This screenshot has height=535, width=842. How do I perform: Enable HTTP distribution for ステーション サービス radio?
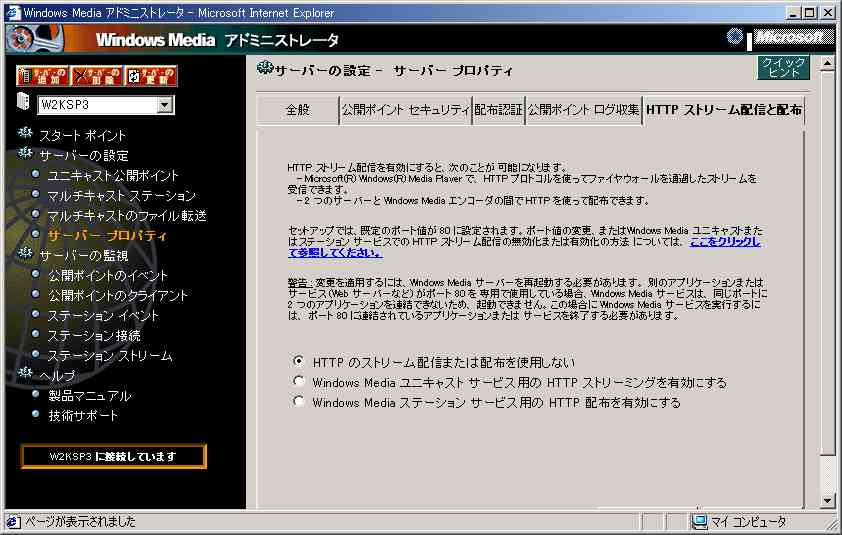[x=299, y=401]
